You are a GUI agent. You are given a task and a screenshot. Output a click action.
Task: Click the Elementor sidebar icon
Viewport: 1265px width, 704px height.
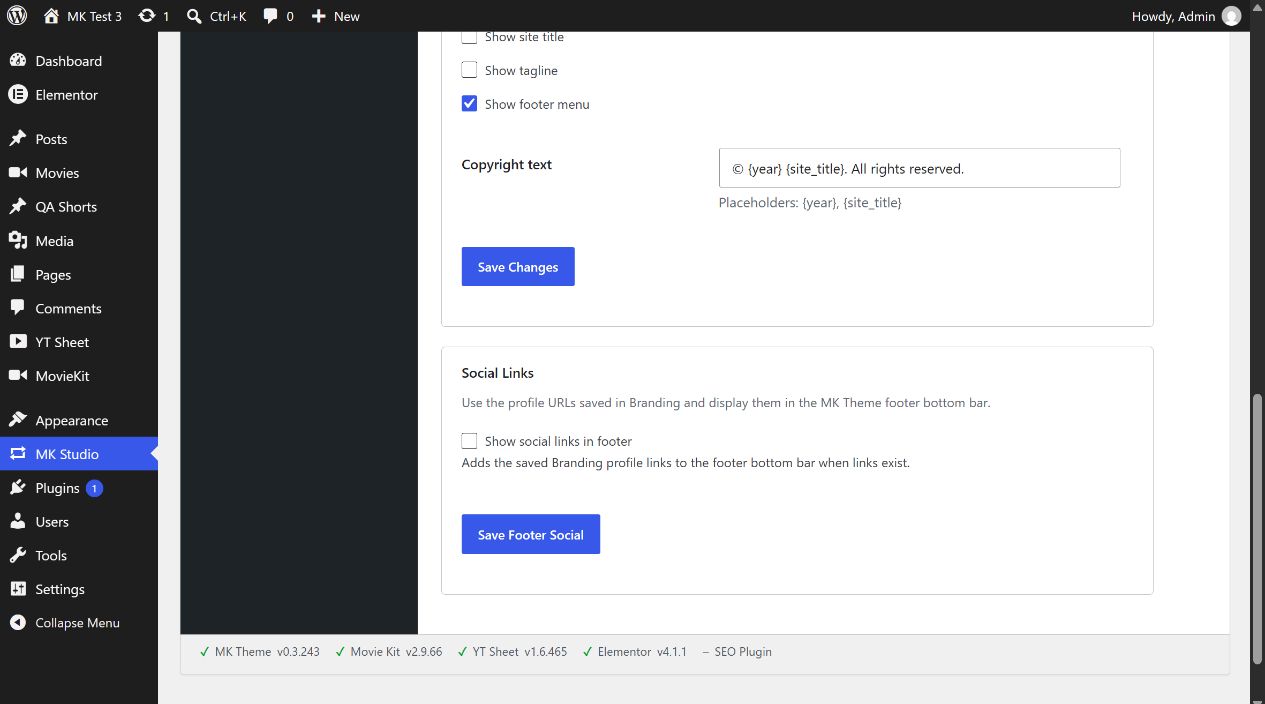[17, 95]
